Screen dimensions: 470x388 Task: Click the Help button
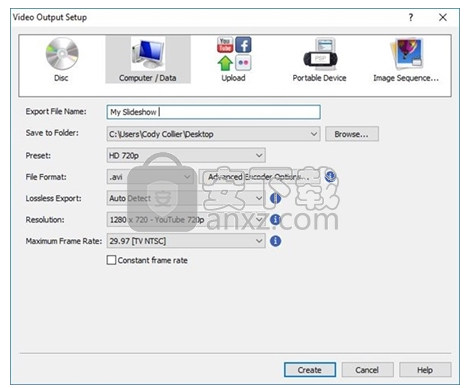(x=425, y=370)
